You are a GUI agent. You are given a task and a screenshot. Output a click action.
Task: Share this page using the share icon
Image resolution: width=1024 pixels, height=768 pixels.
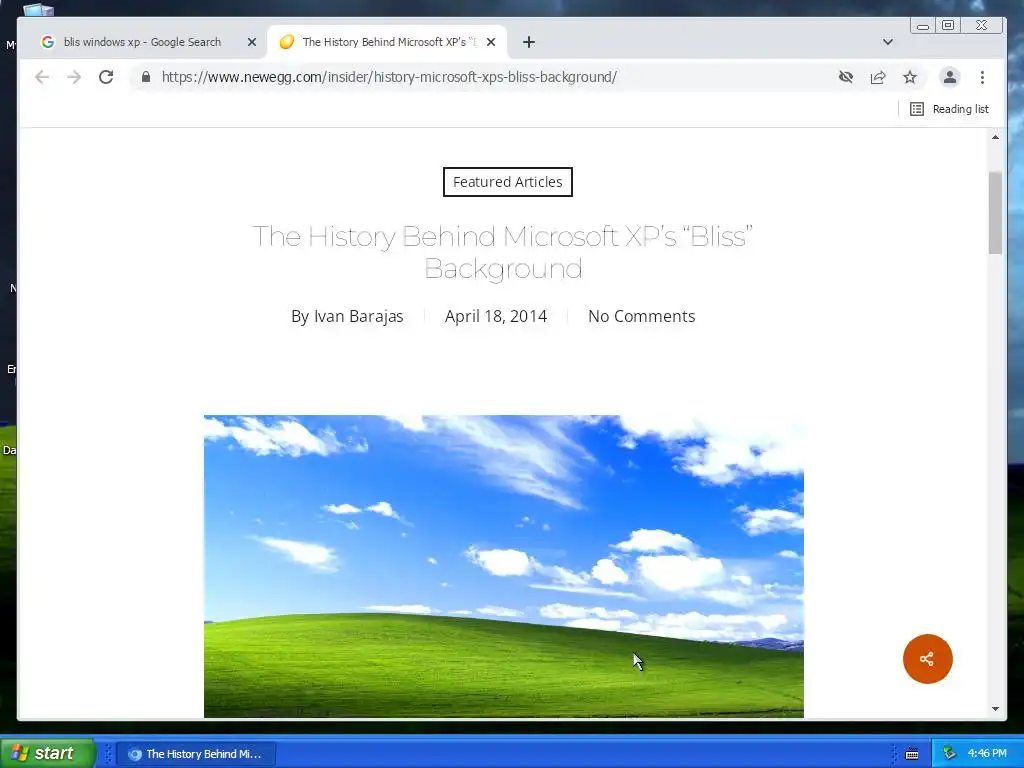coord(878,77)
